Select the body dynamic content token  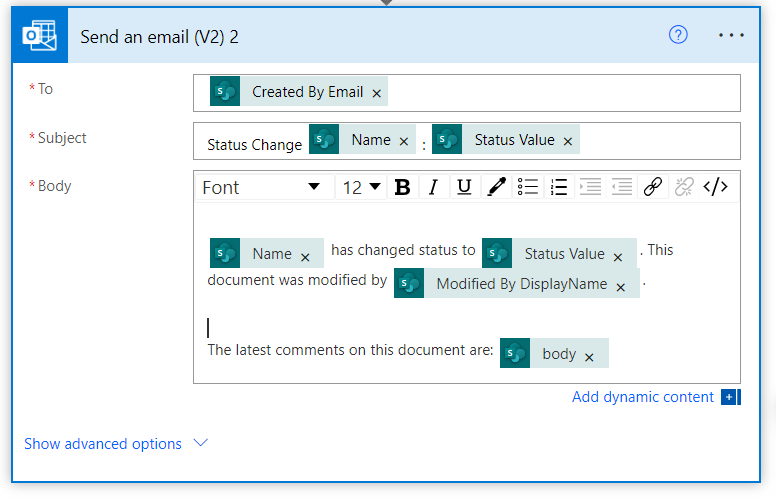click(x=554, y=353)
